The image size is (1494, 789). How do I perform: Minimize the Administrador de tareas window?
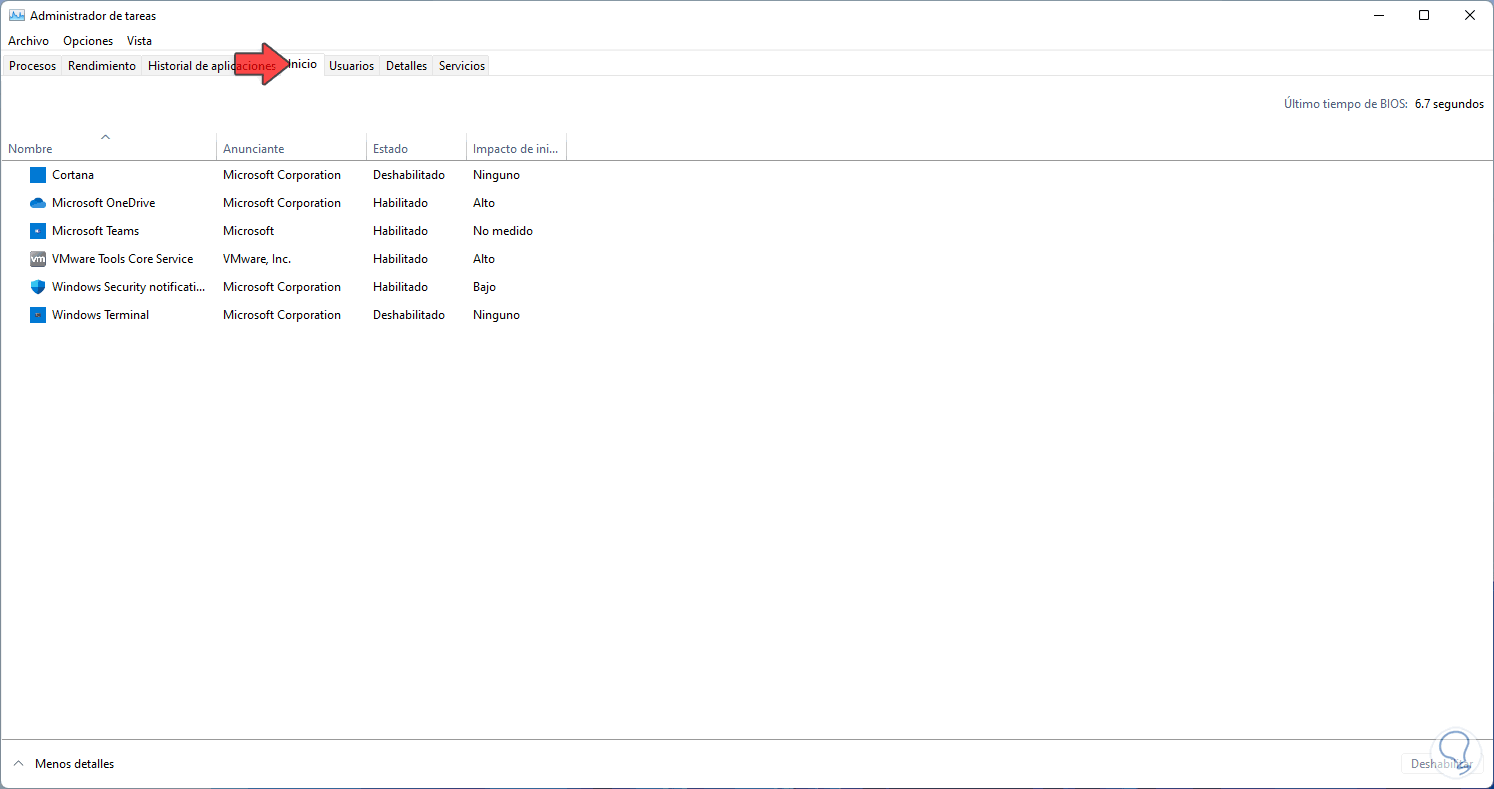(x=1379, y=15)
